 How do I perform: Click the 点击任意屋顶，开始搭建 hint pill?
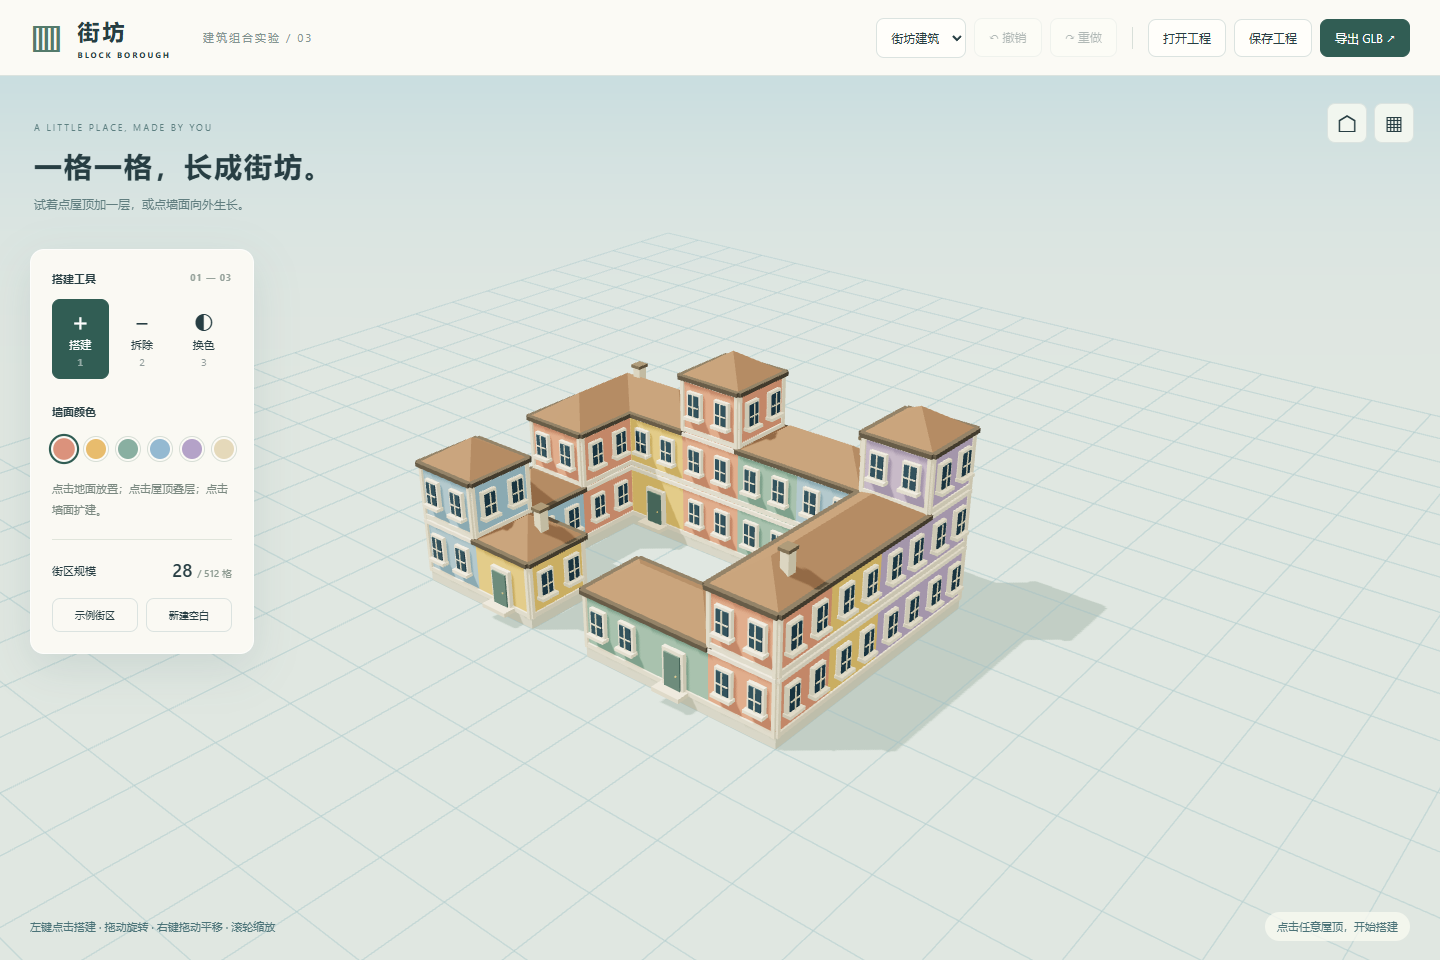tap(1337, 927)
